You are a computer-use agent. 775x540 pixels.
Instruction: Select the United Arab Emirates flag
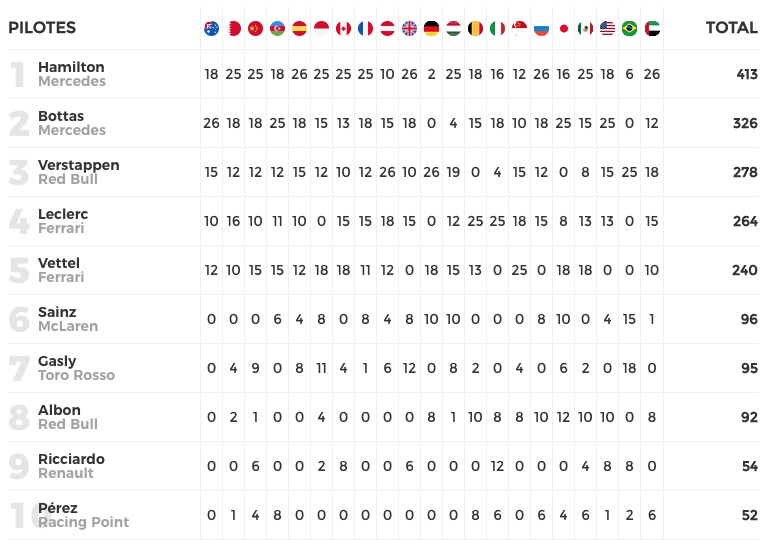(x=651, y=28)
